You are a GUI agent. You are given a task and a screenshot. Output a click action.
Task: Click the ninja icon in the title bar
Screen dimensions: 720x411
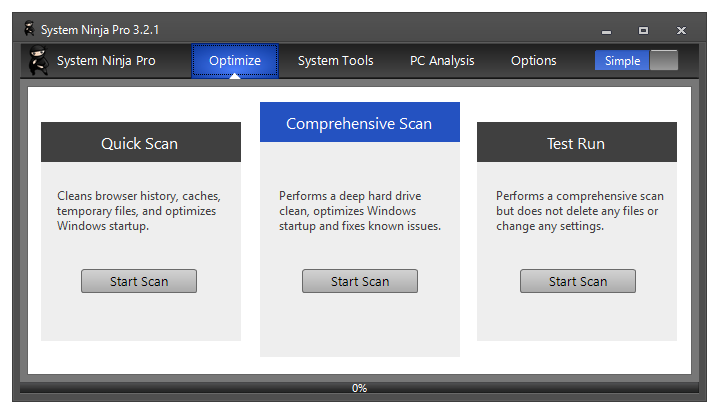(29, 28)
